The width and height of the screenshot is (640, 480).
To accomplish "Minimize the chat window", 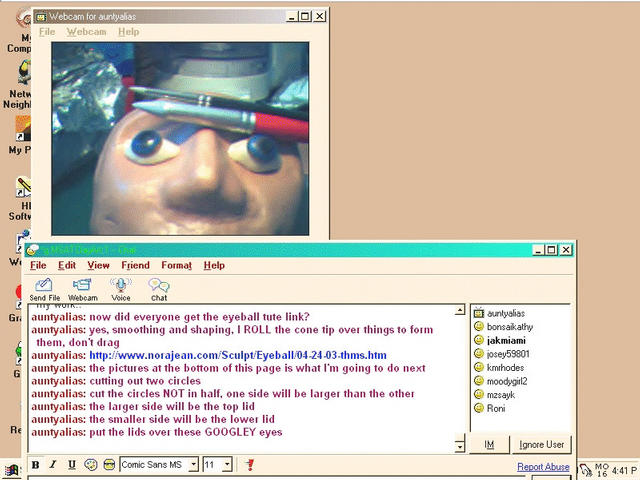I will (x=539, y=250).
